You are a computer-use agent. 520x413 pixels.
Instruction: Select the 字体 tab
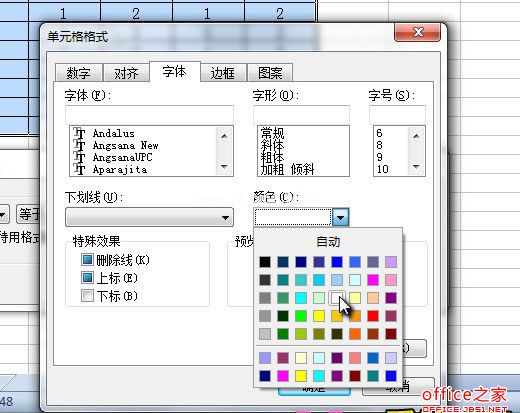[175, 71]
